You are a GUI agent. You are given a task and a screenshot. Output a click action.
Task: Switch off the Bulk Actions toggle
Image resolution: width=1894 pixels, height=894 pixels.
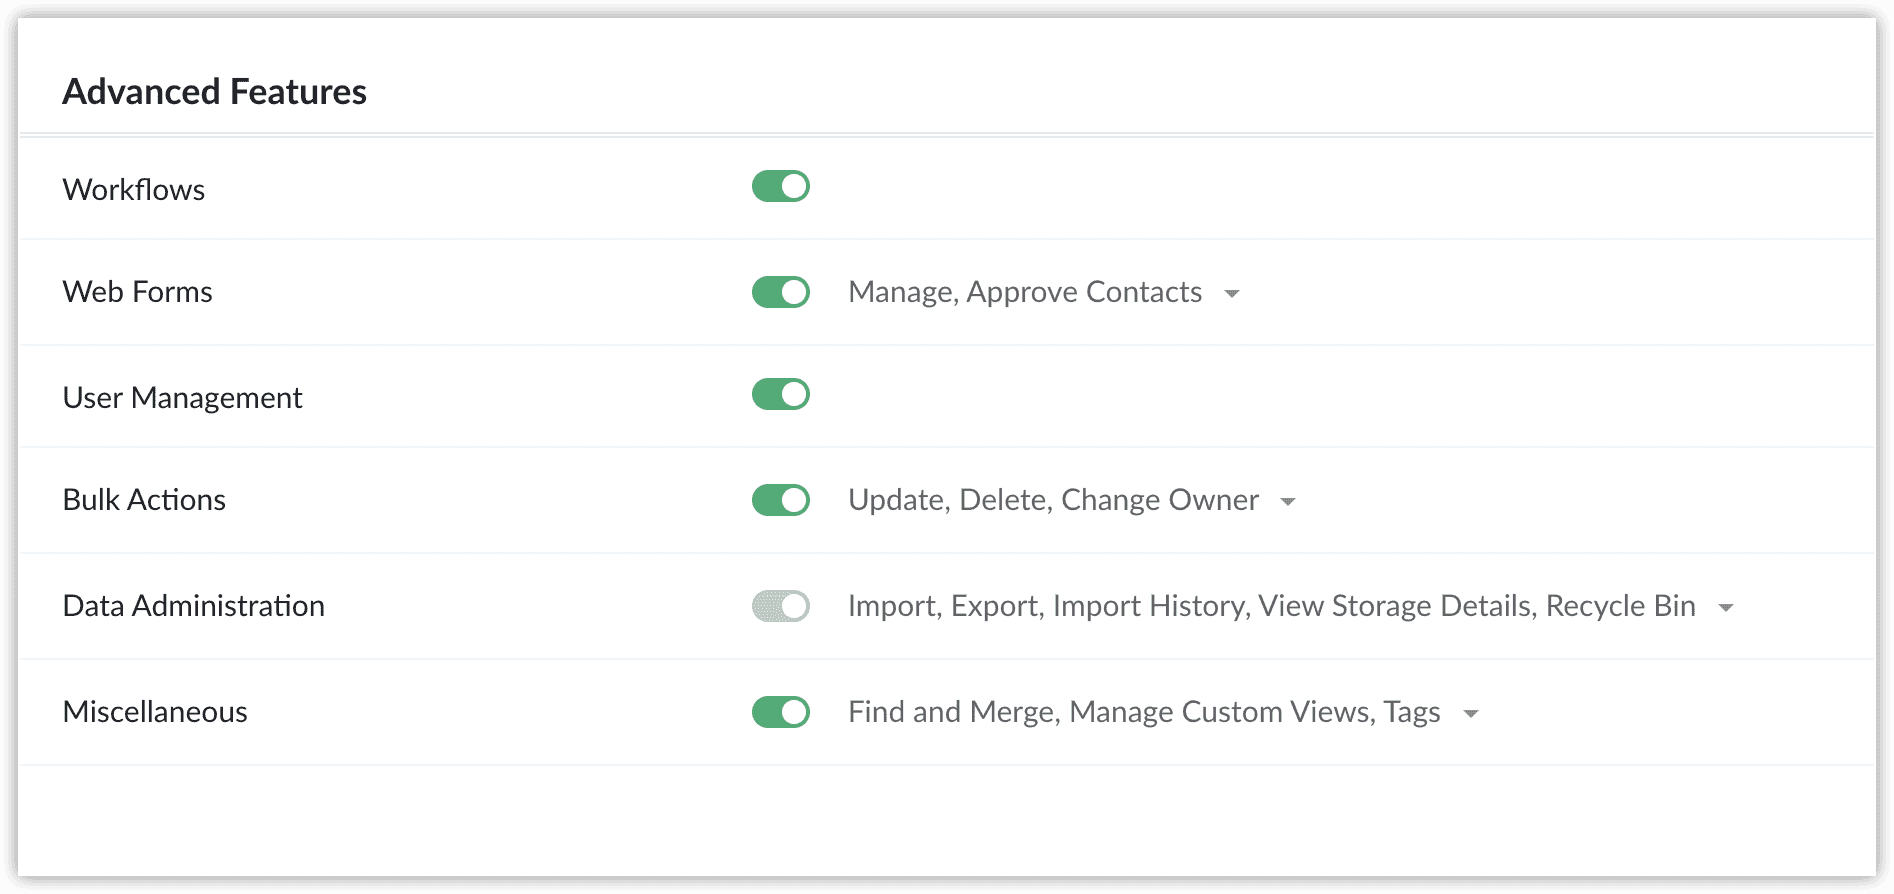[x=781, y=501]
